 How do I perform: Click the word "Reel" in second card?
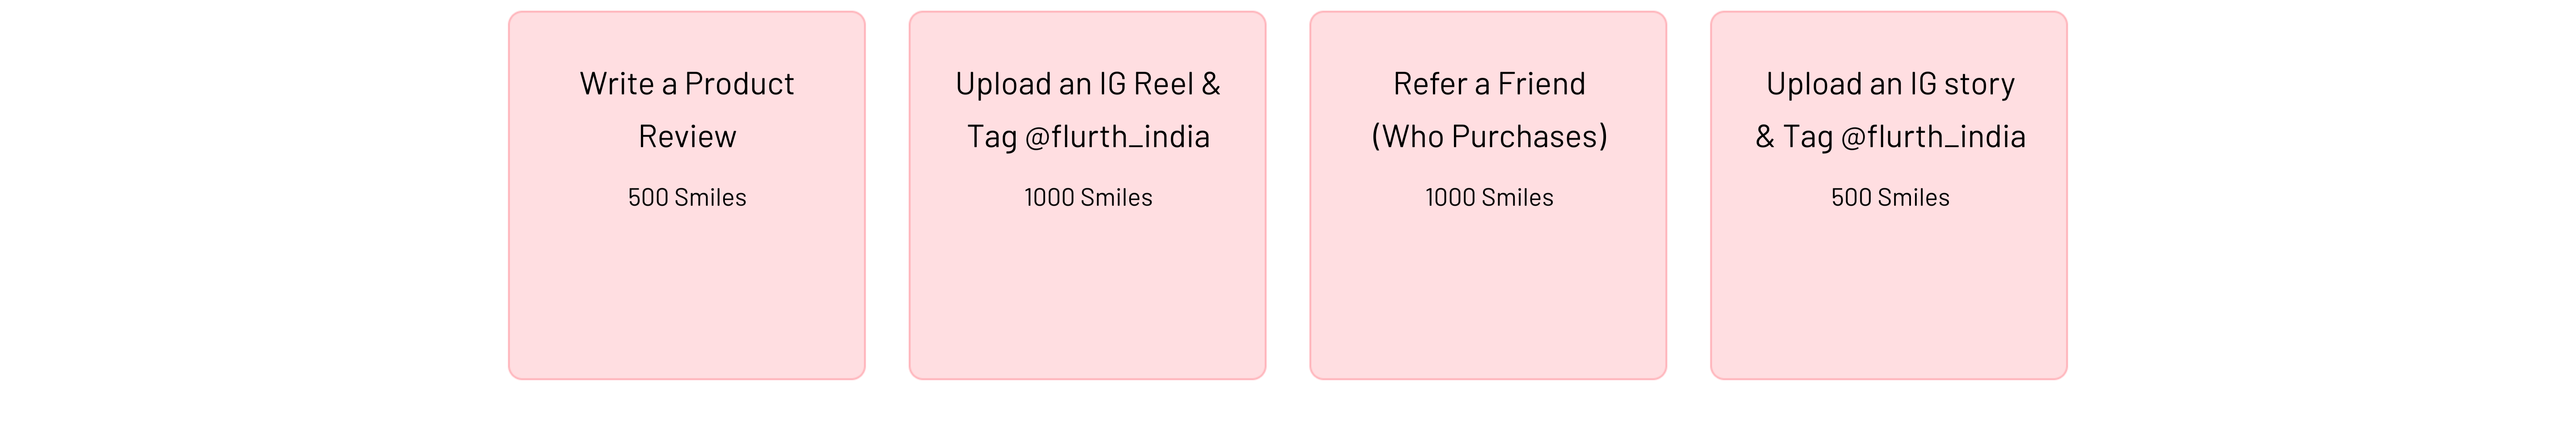(x=1163, y=84)
